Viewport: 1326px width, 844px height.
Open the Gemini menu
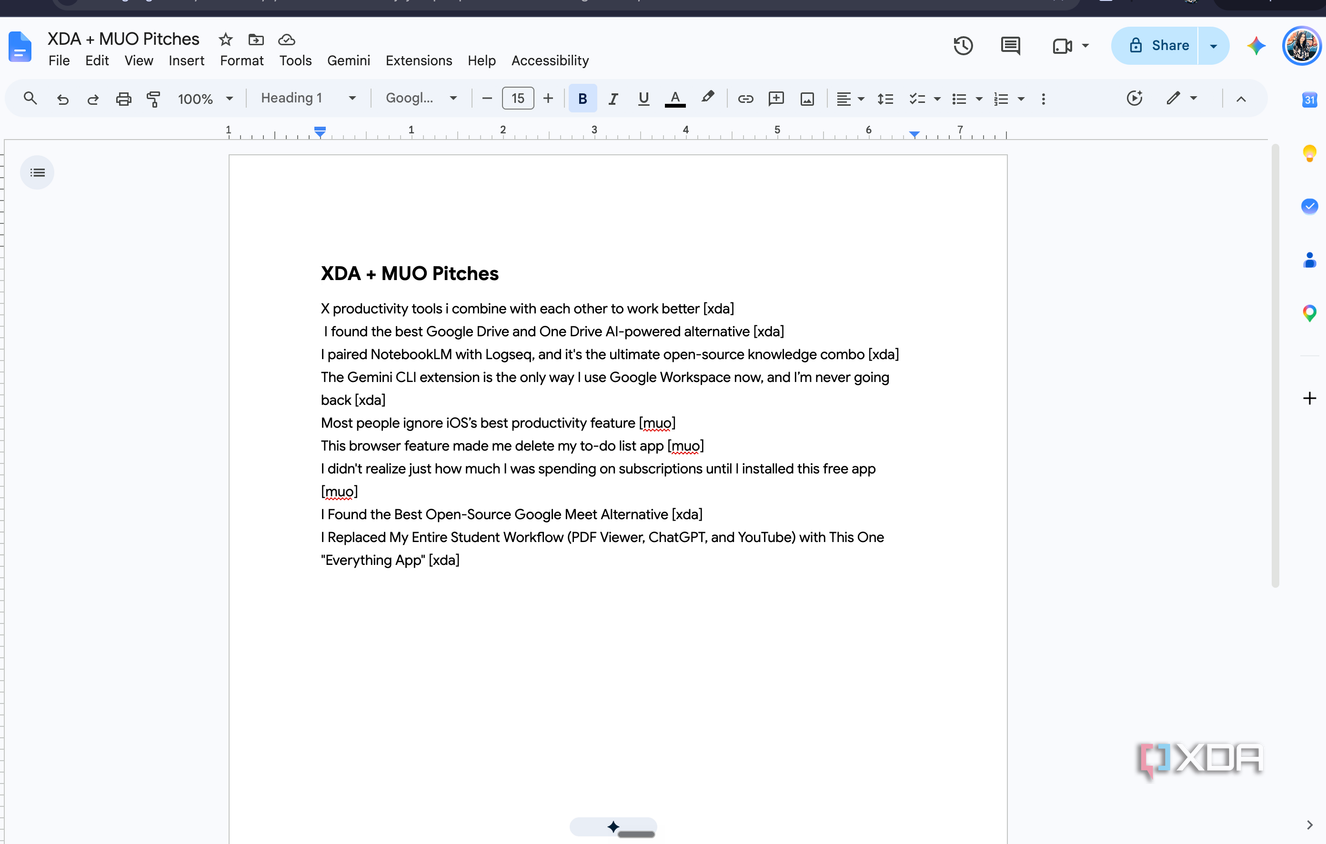(349, 61)
